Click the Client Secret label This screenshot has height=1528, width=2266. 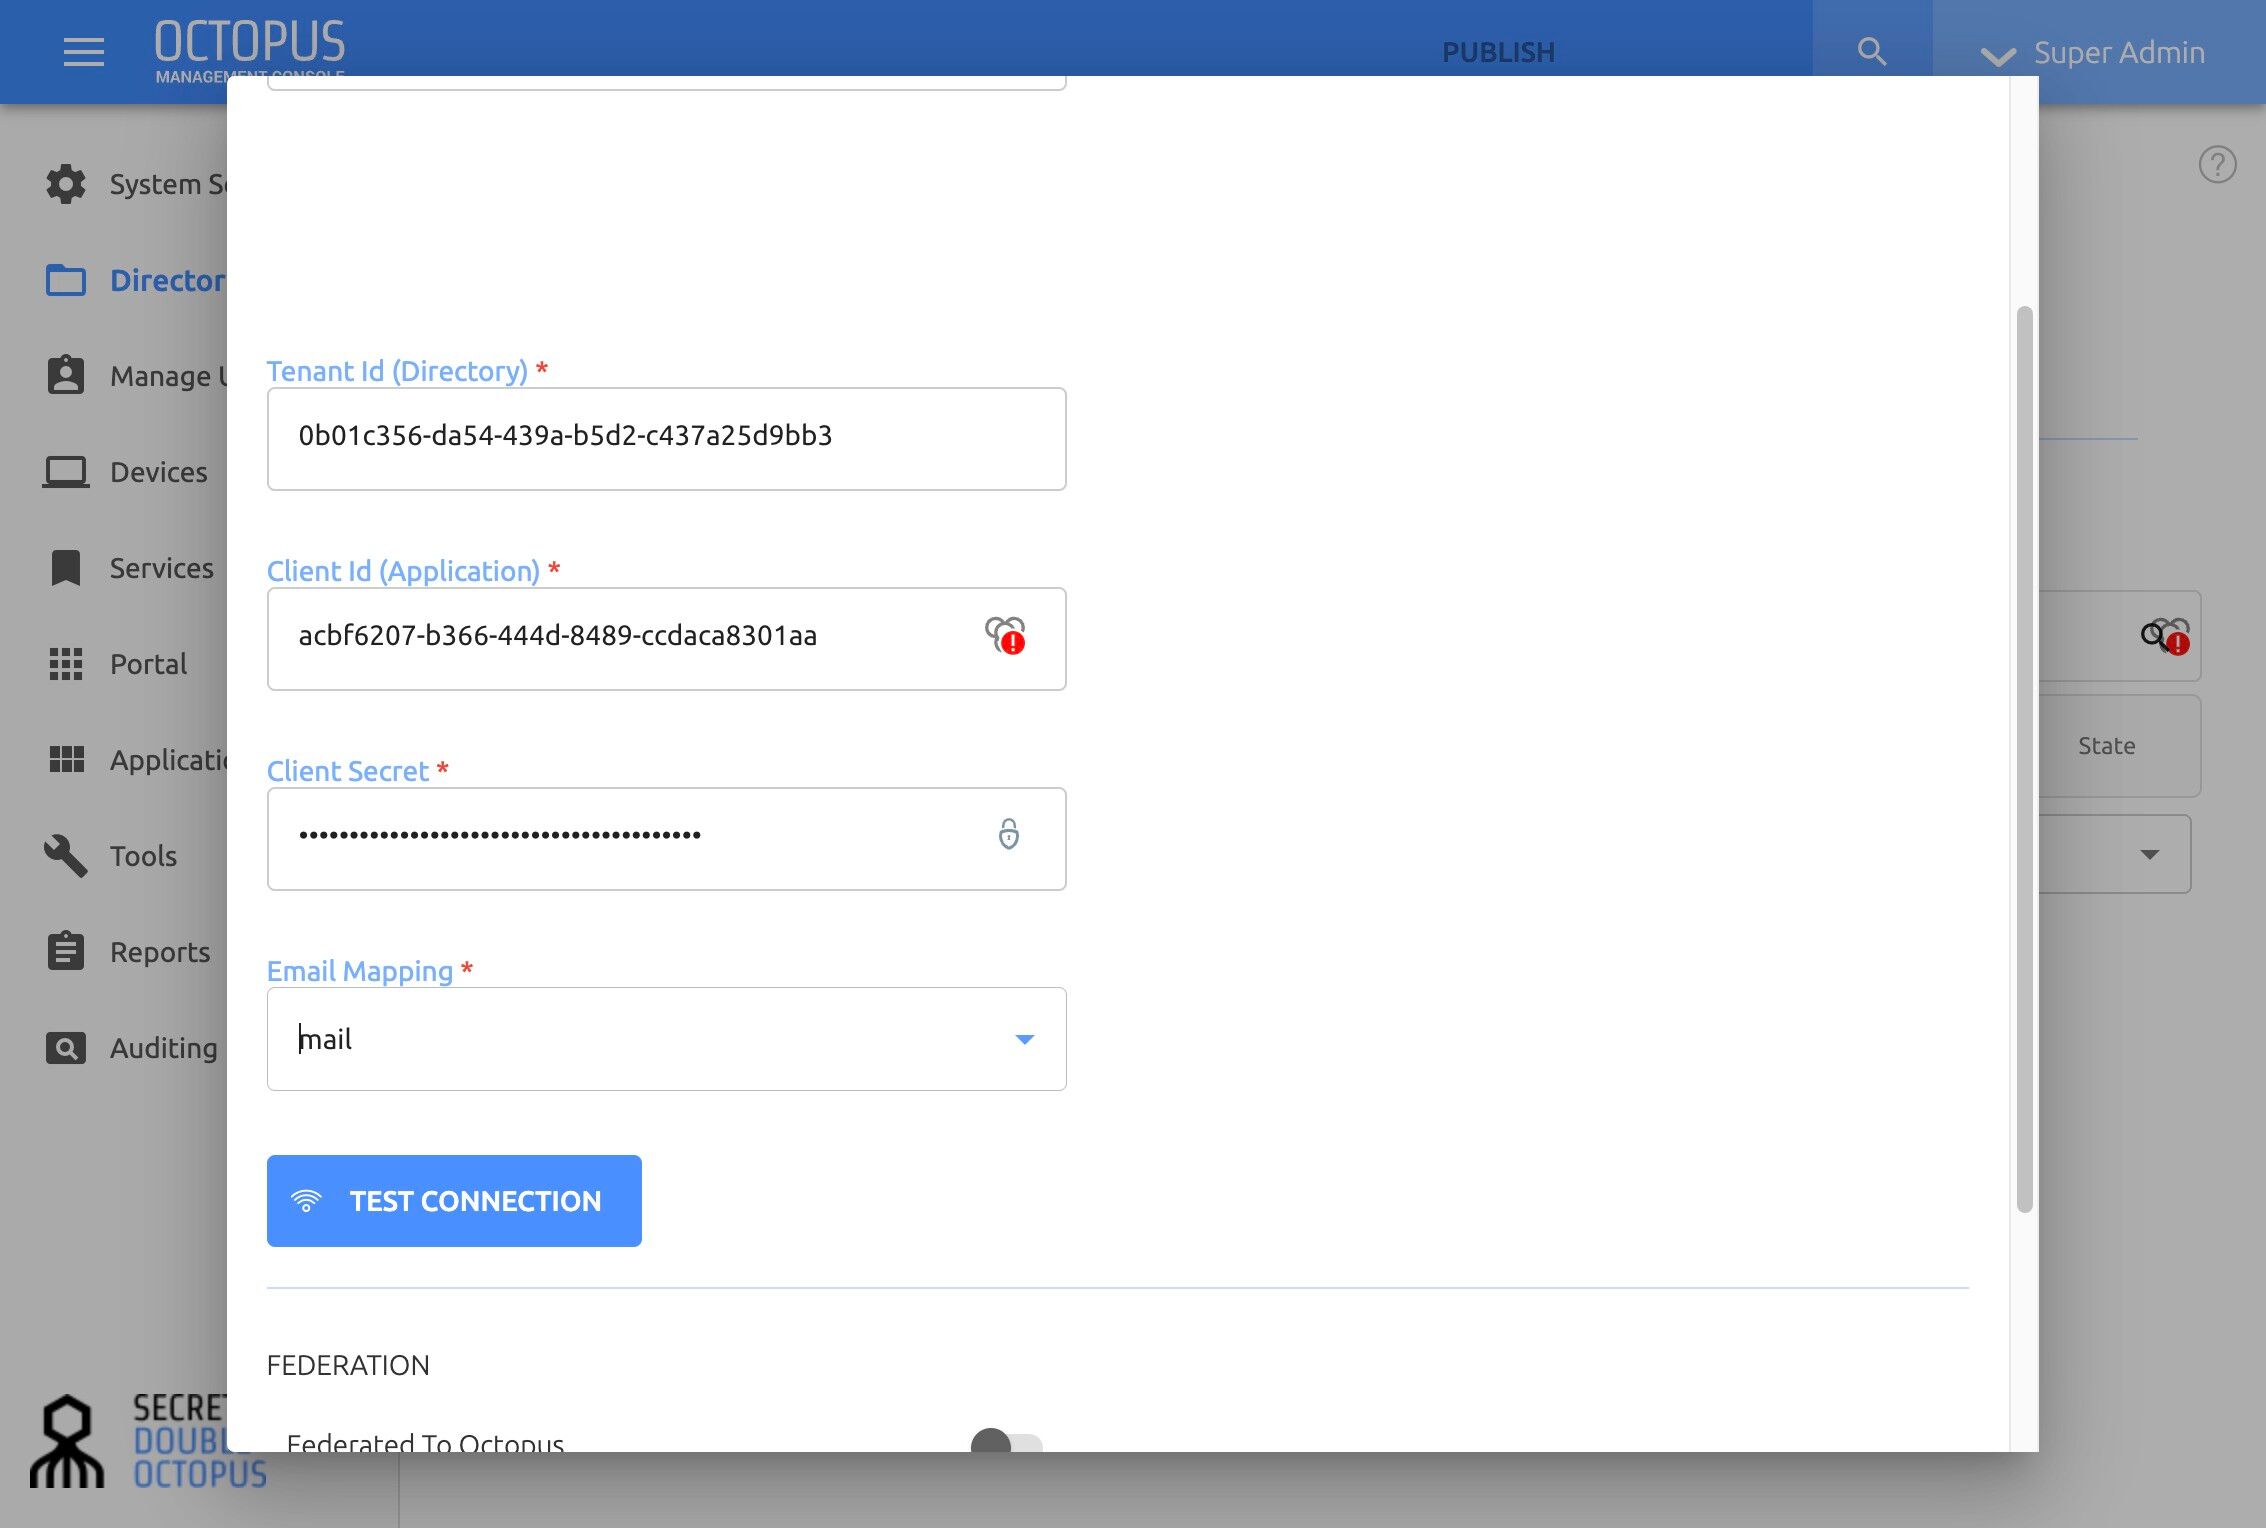pyautogui.click(x=348, y=771)
